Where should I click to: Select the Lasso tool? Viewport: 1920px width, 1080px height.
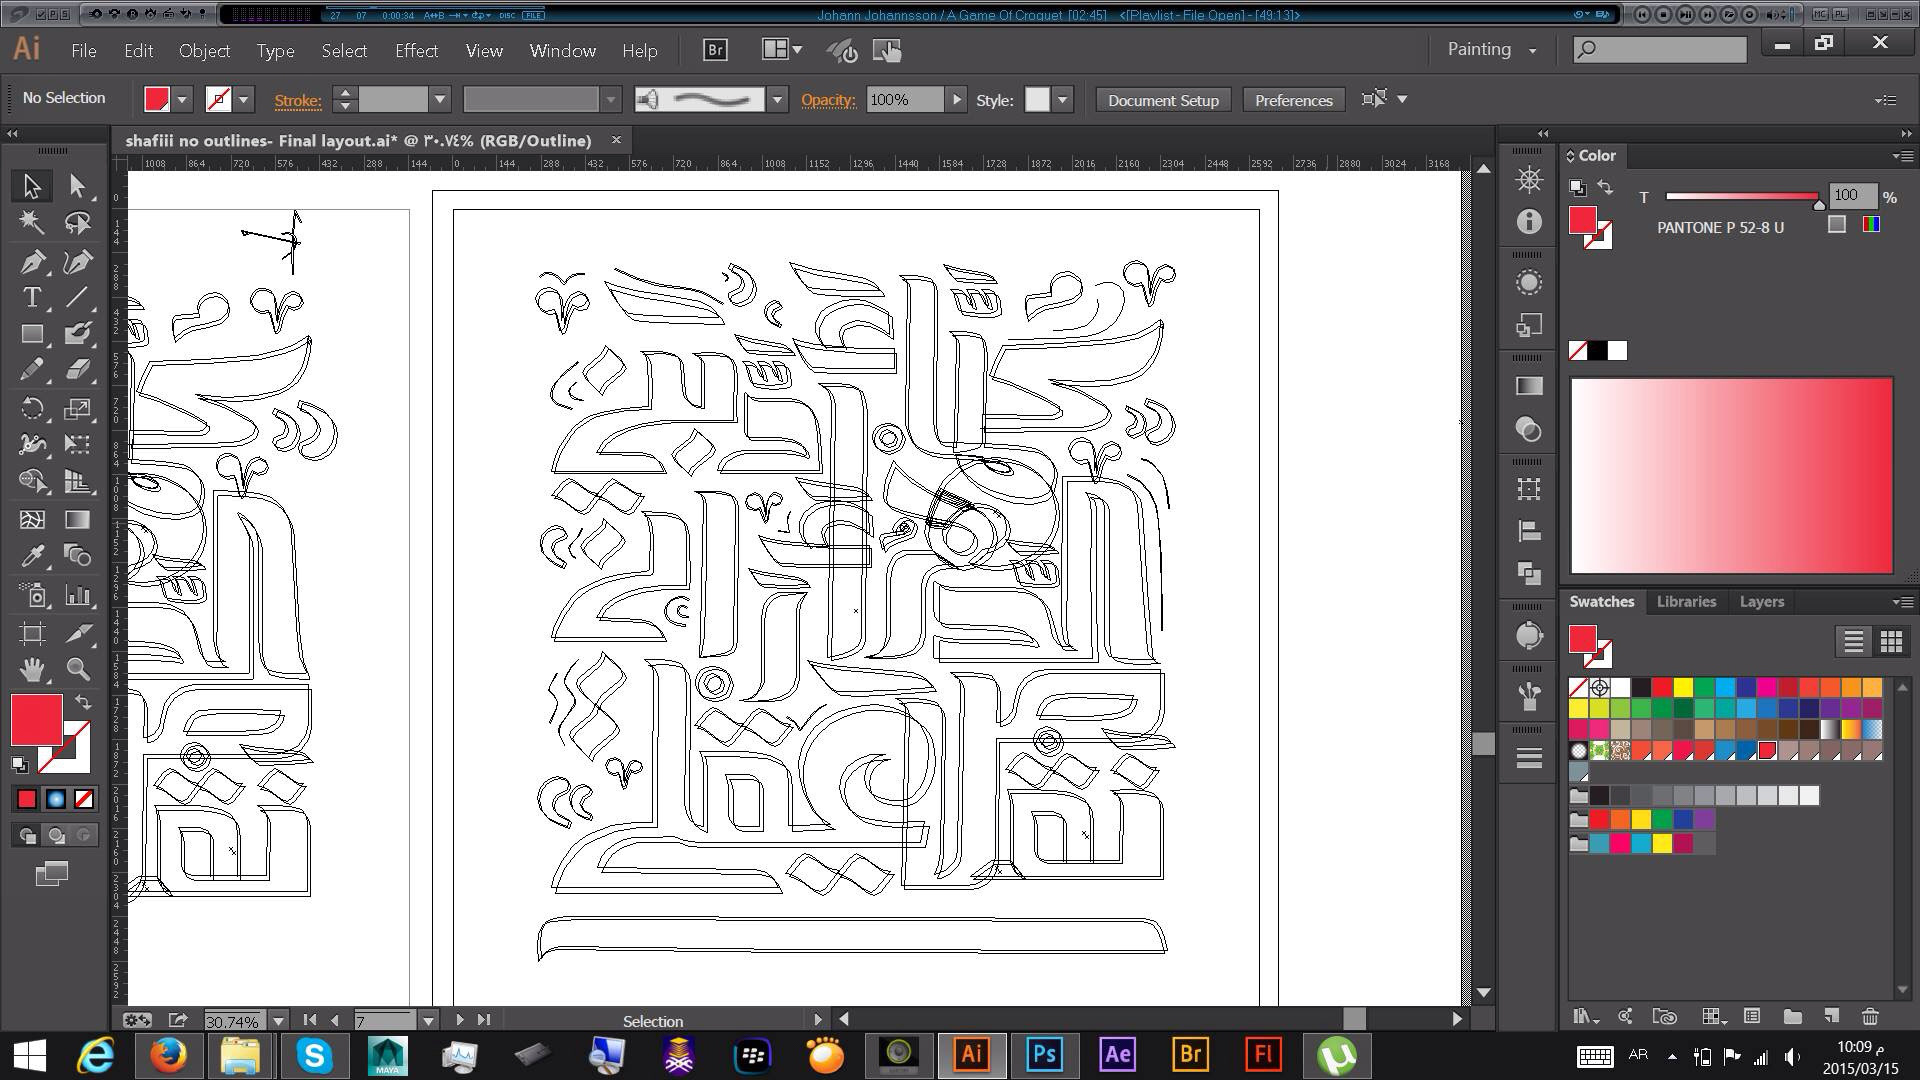(x=77, y=223)
